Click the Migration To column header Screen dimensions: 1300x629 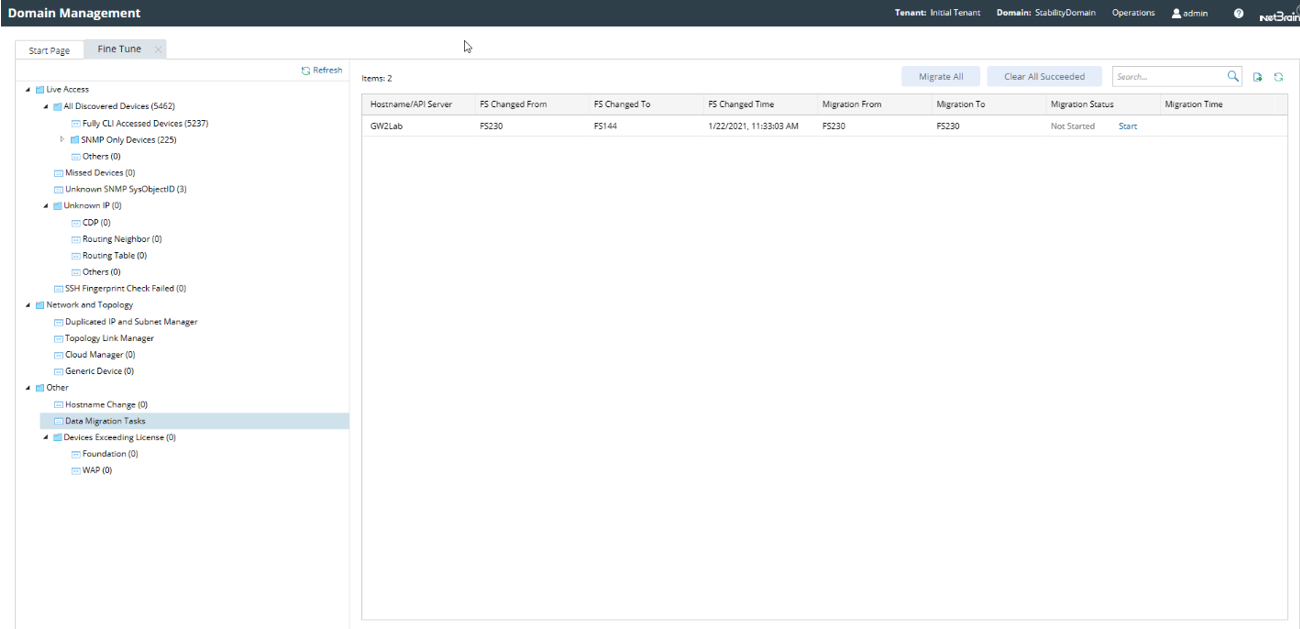984,104
